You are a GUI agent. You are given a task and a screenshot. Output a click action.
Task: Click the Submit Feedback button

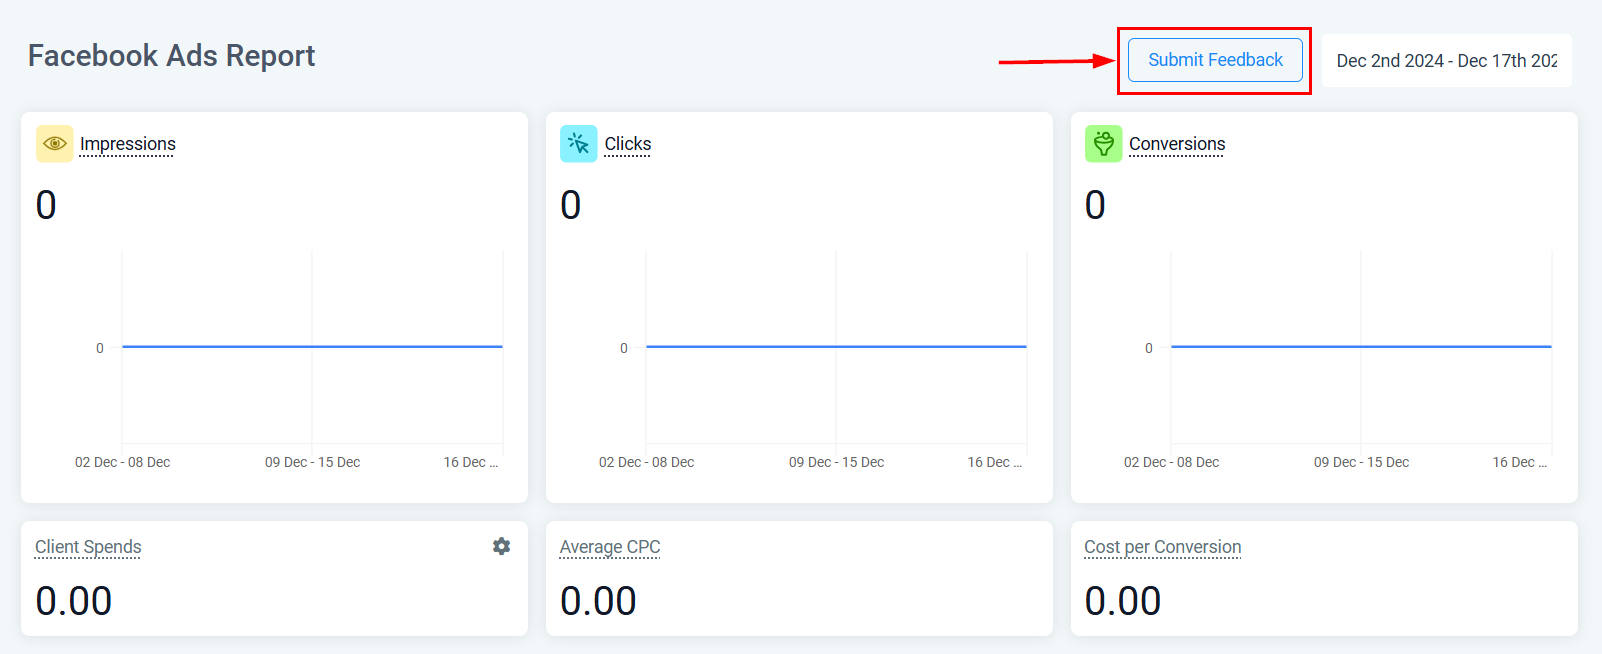point(1214,60)
